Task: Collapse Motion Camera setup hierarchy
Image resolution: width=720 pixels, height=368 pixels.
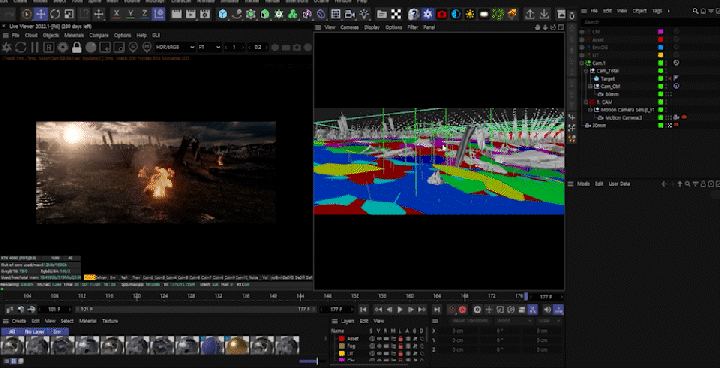Action: [x=591, y=110]
